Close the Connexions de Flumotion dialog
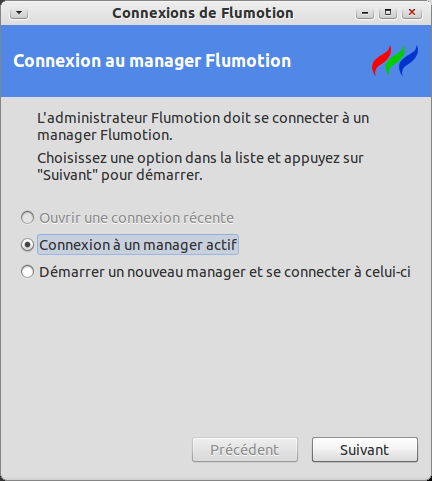The height and width of the screenshot is (481, 432). pyautogui.click(x=412, y=13)
